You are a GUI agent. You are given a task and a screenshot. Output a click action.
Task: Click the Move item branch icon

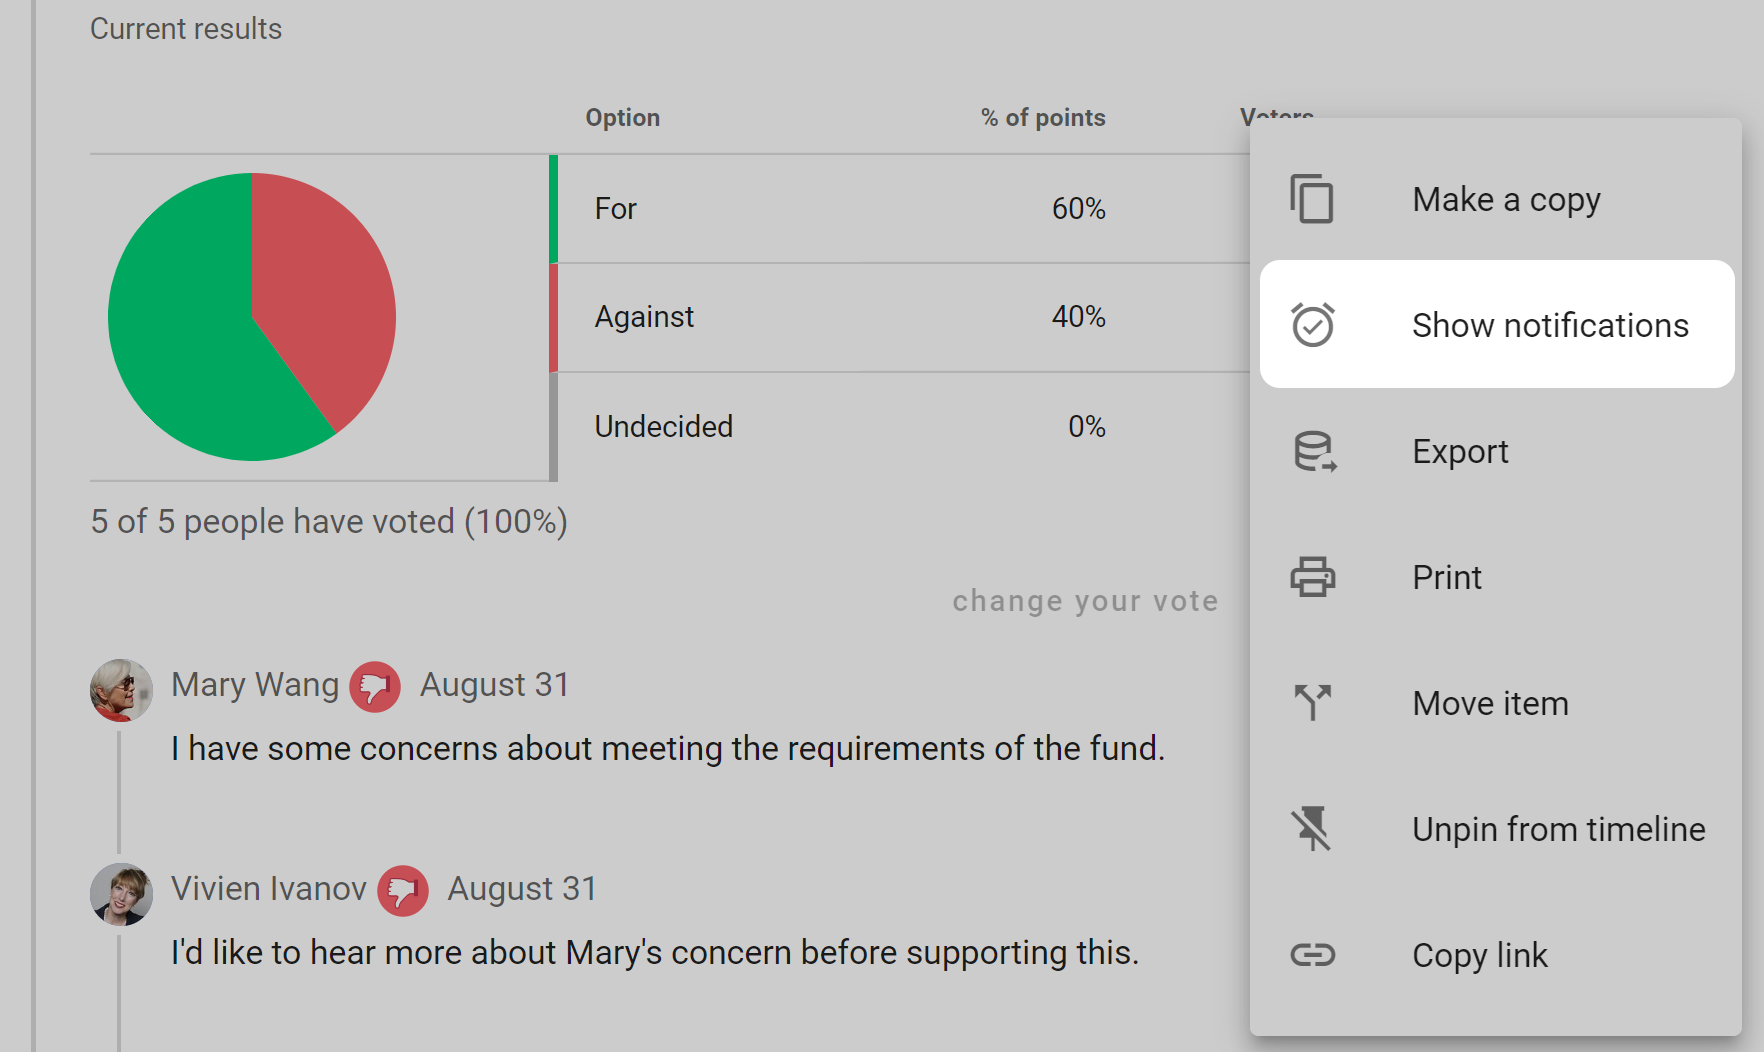(x=1313, y=702)
